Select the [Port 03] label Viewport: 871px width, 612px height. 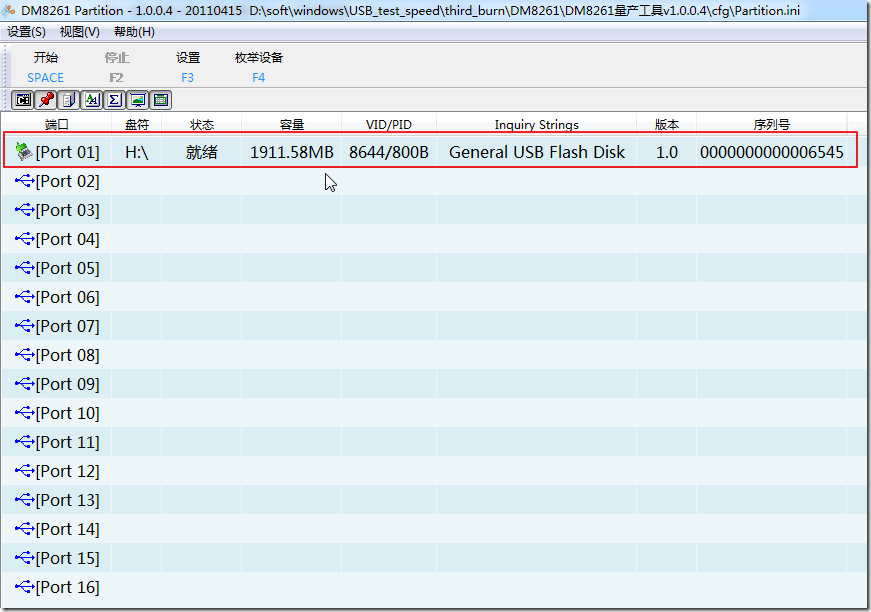pyautogui.click(x=68, y=210)
